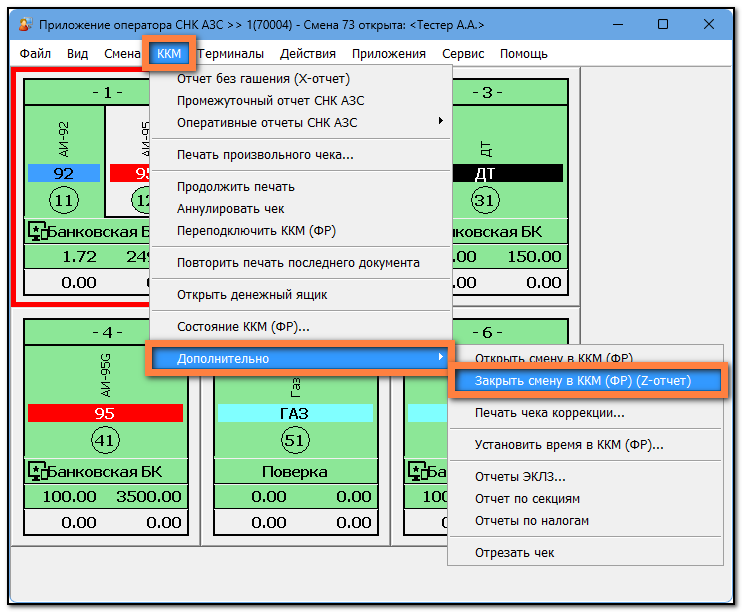Click Отчет по секциям
This screenshot has width=742, height=612.
(585, 499)
